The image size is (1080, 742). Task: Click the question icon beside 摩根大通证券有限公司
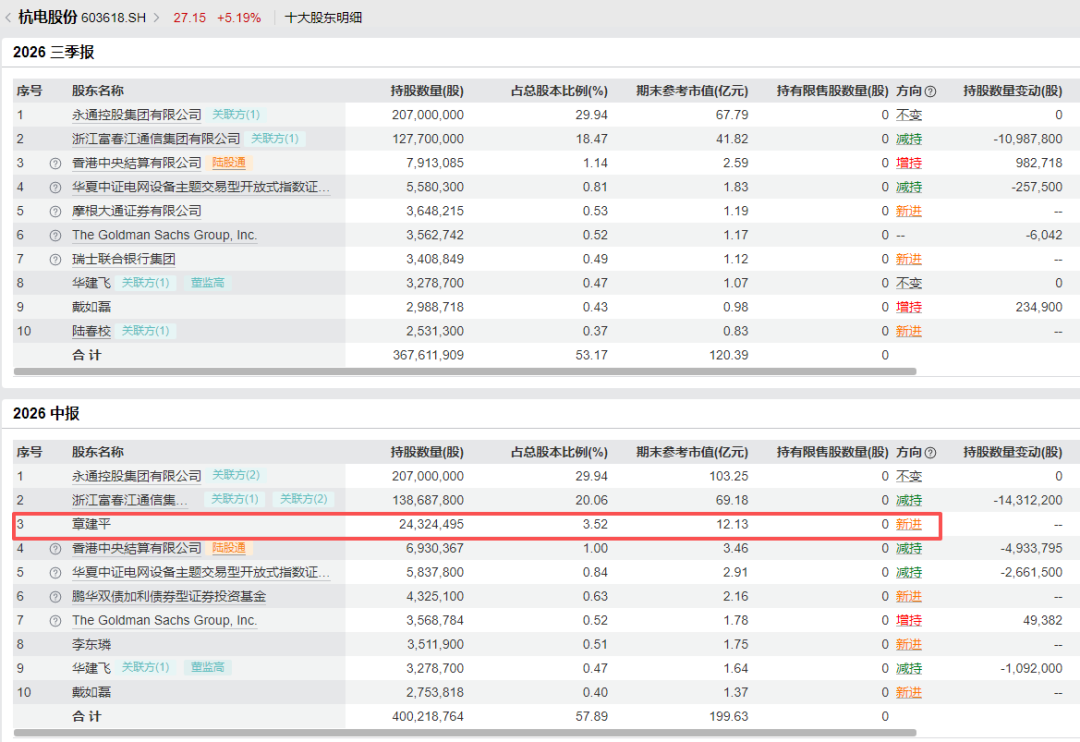(x=55, y=212)
